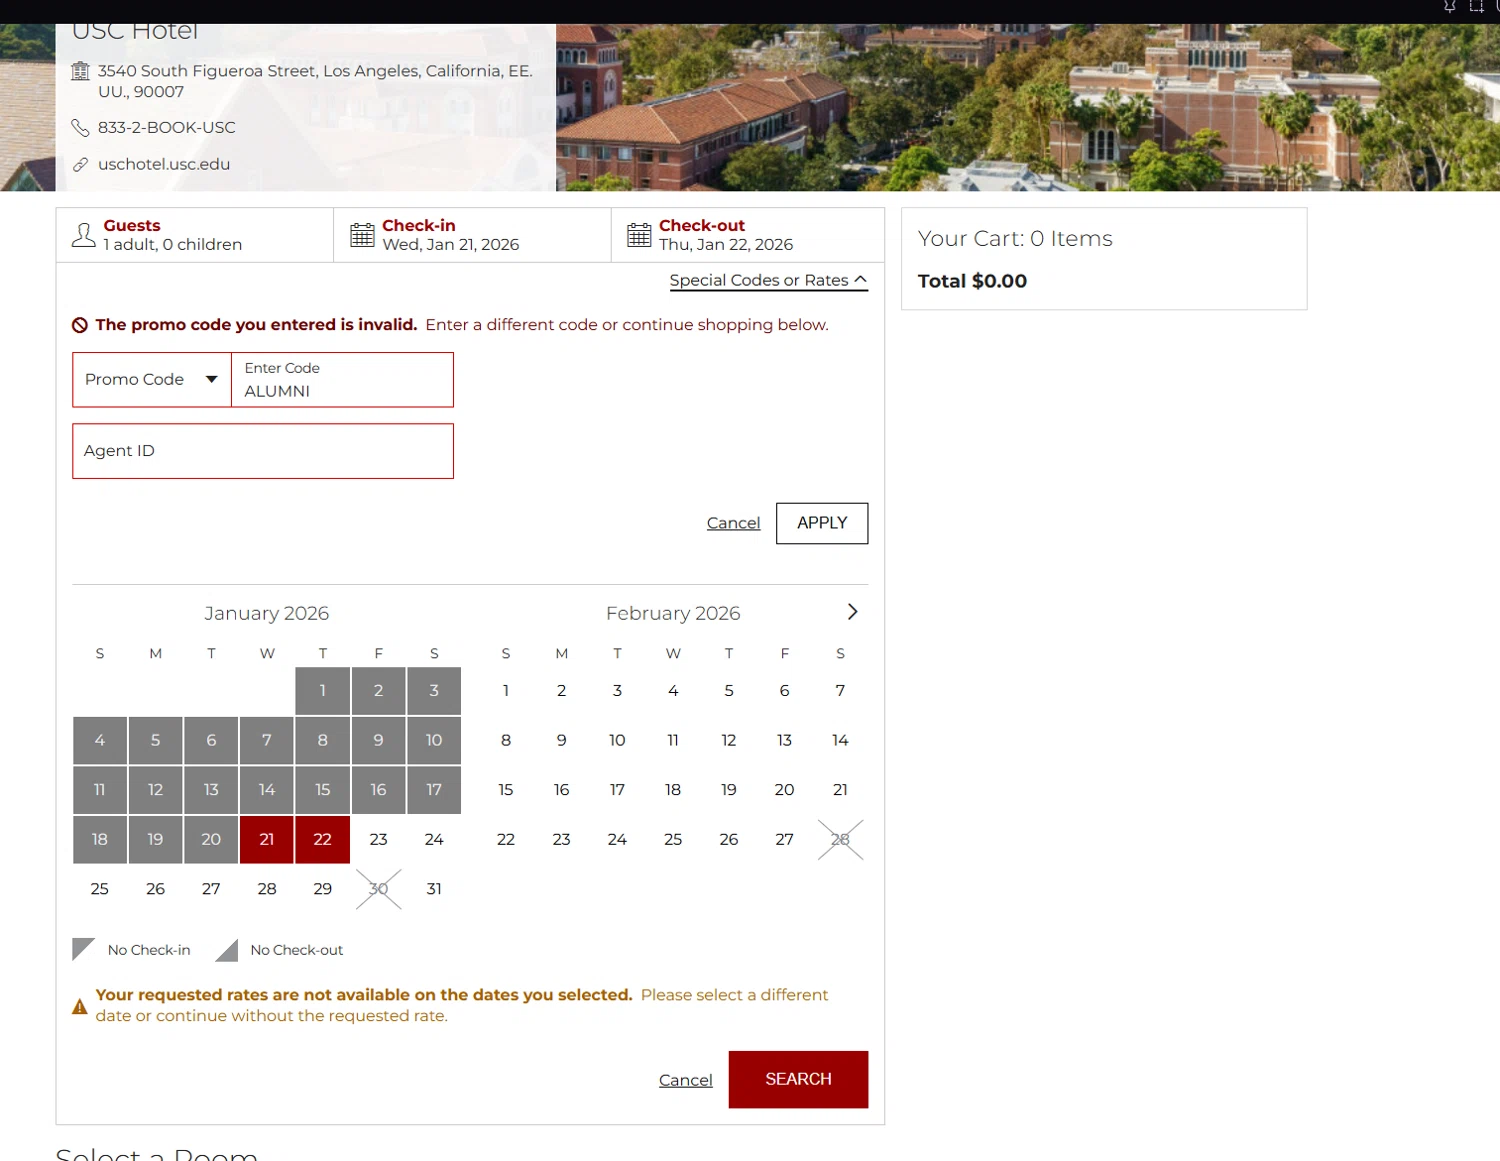Click the Your Cart: 0 Items heading
Viewport: 1500px width, 1161px height.
[1015, 239]
